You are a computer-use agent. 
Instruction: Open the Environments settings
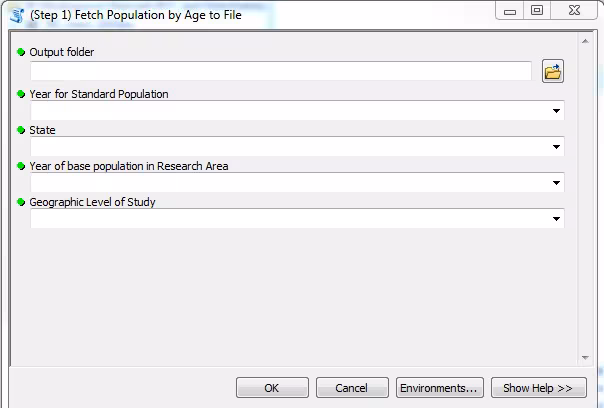coord(440,388)
